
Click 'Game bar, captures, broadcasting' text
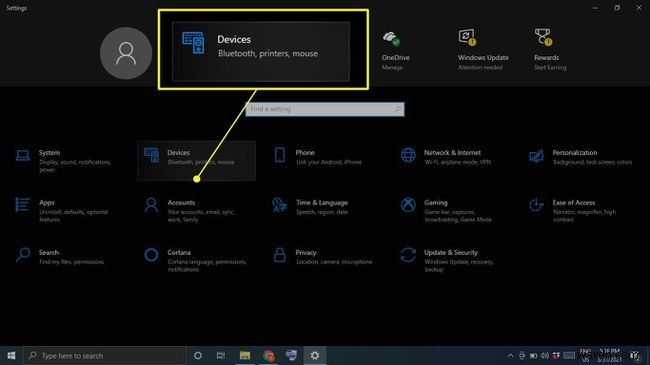pos(458,215)
